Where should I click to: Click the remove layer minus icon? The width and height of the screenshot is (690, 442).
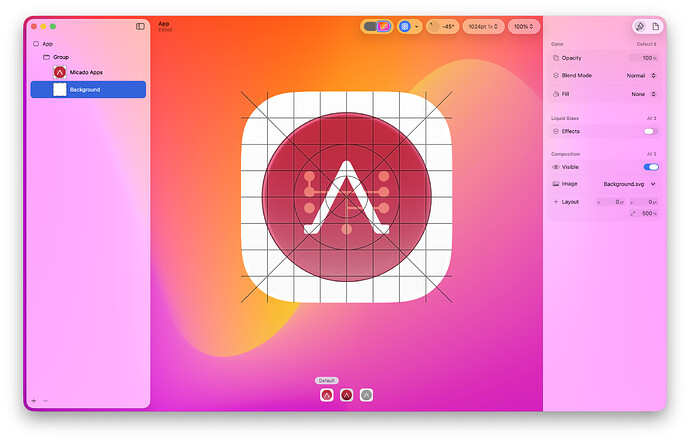click(45, 400)
